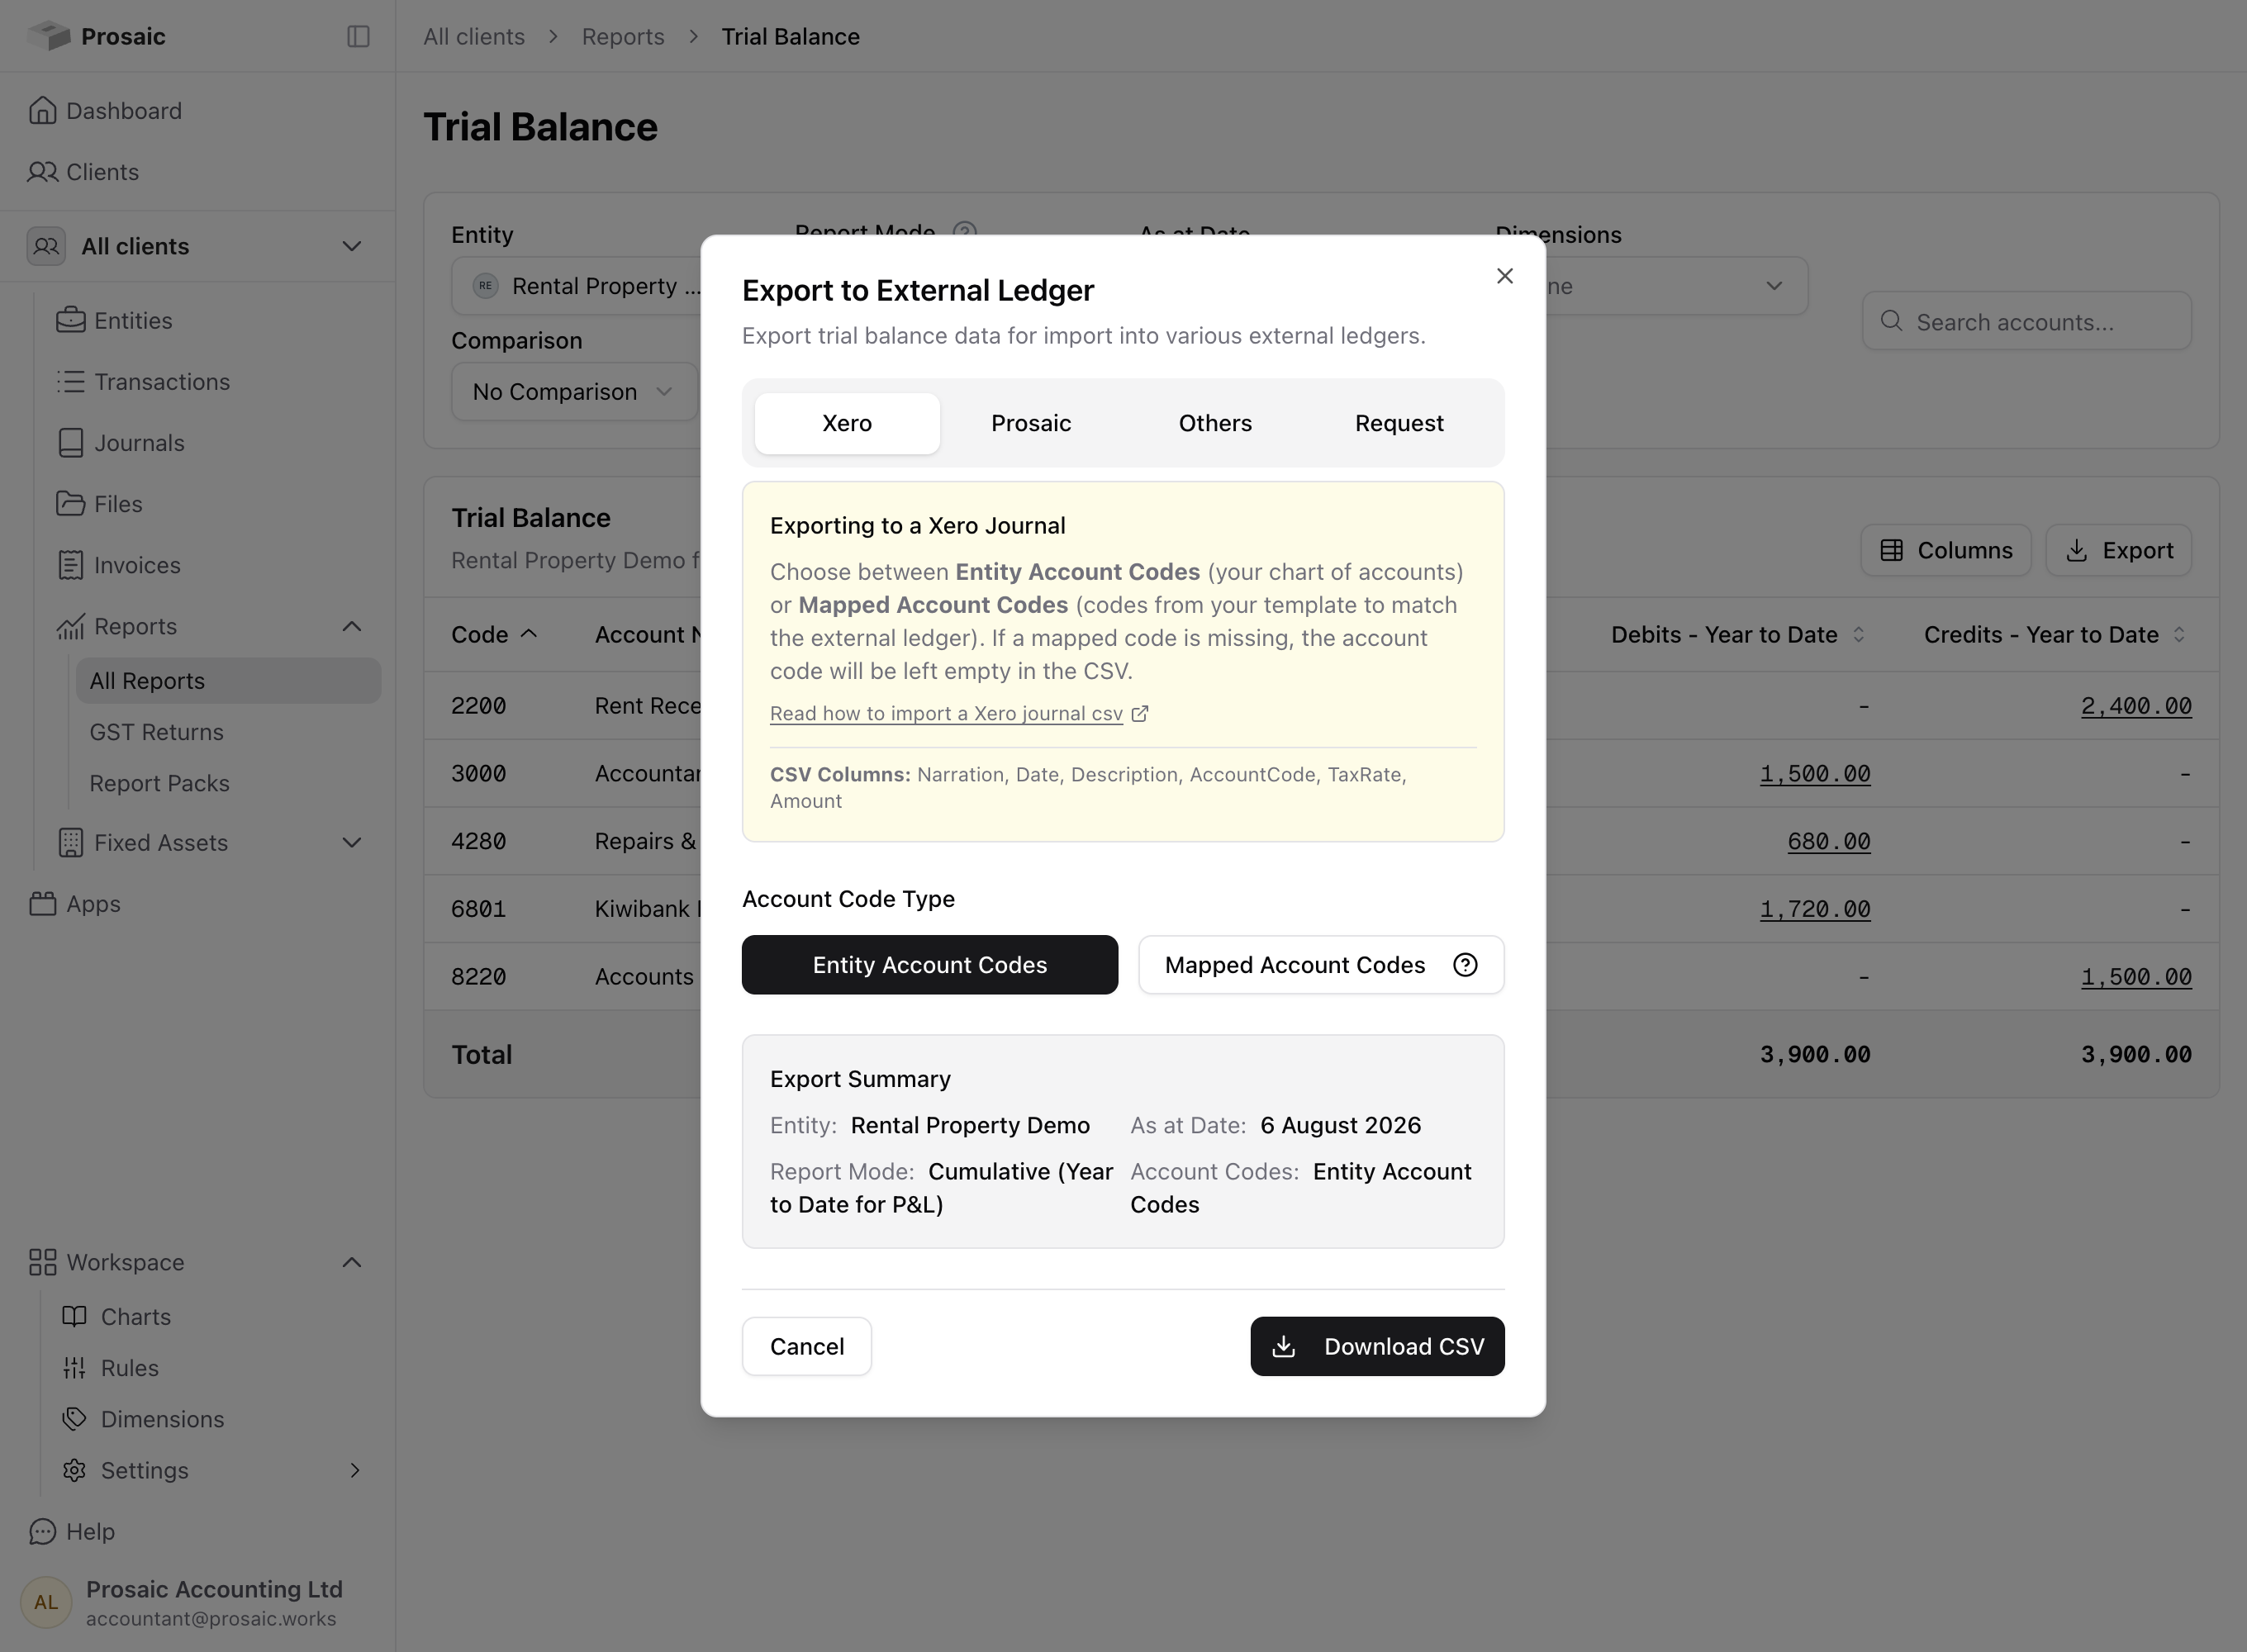Click the Dashboard home icon
The width and height of the screenshot is (2247, 1652).
coord(42,110)
